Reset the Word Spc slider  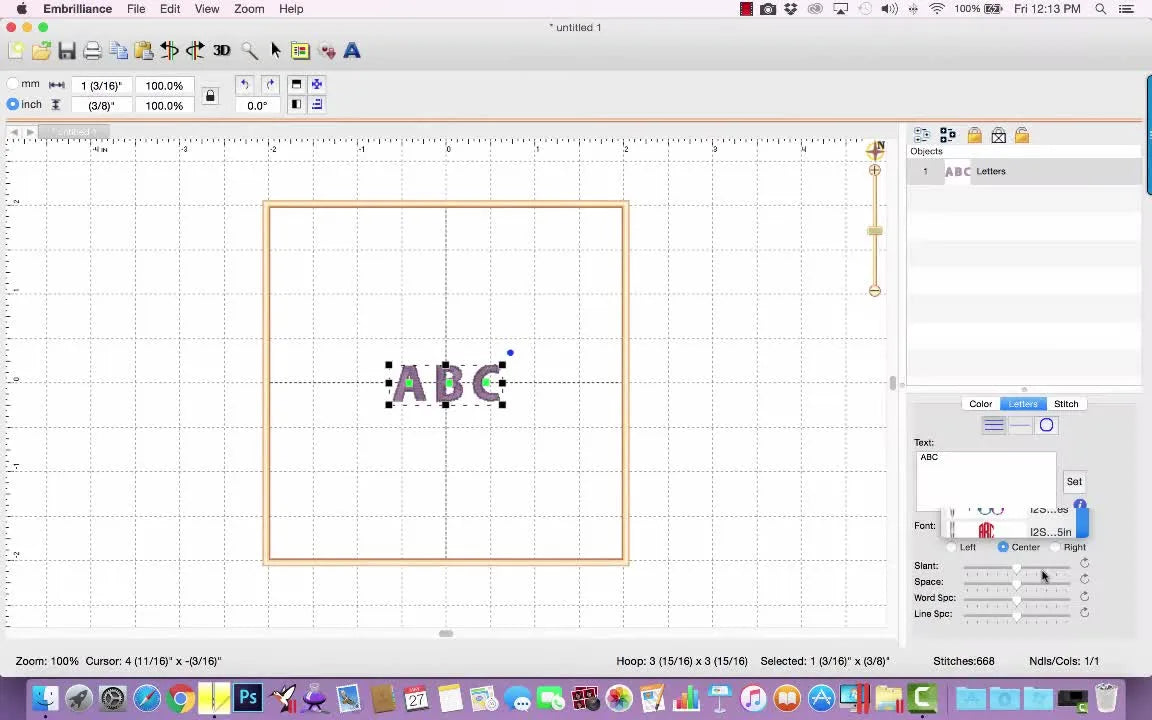(x=1084, y=597)
